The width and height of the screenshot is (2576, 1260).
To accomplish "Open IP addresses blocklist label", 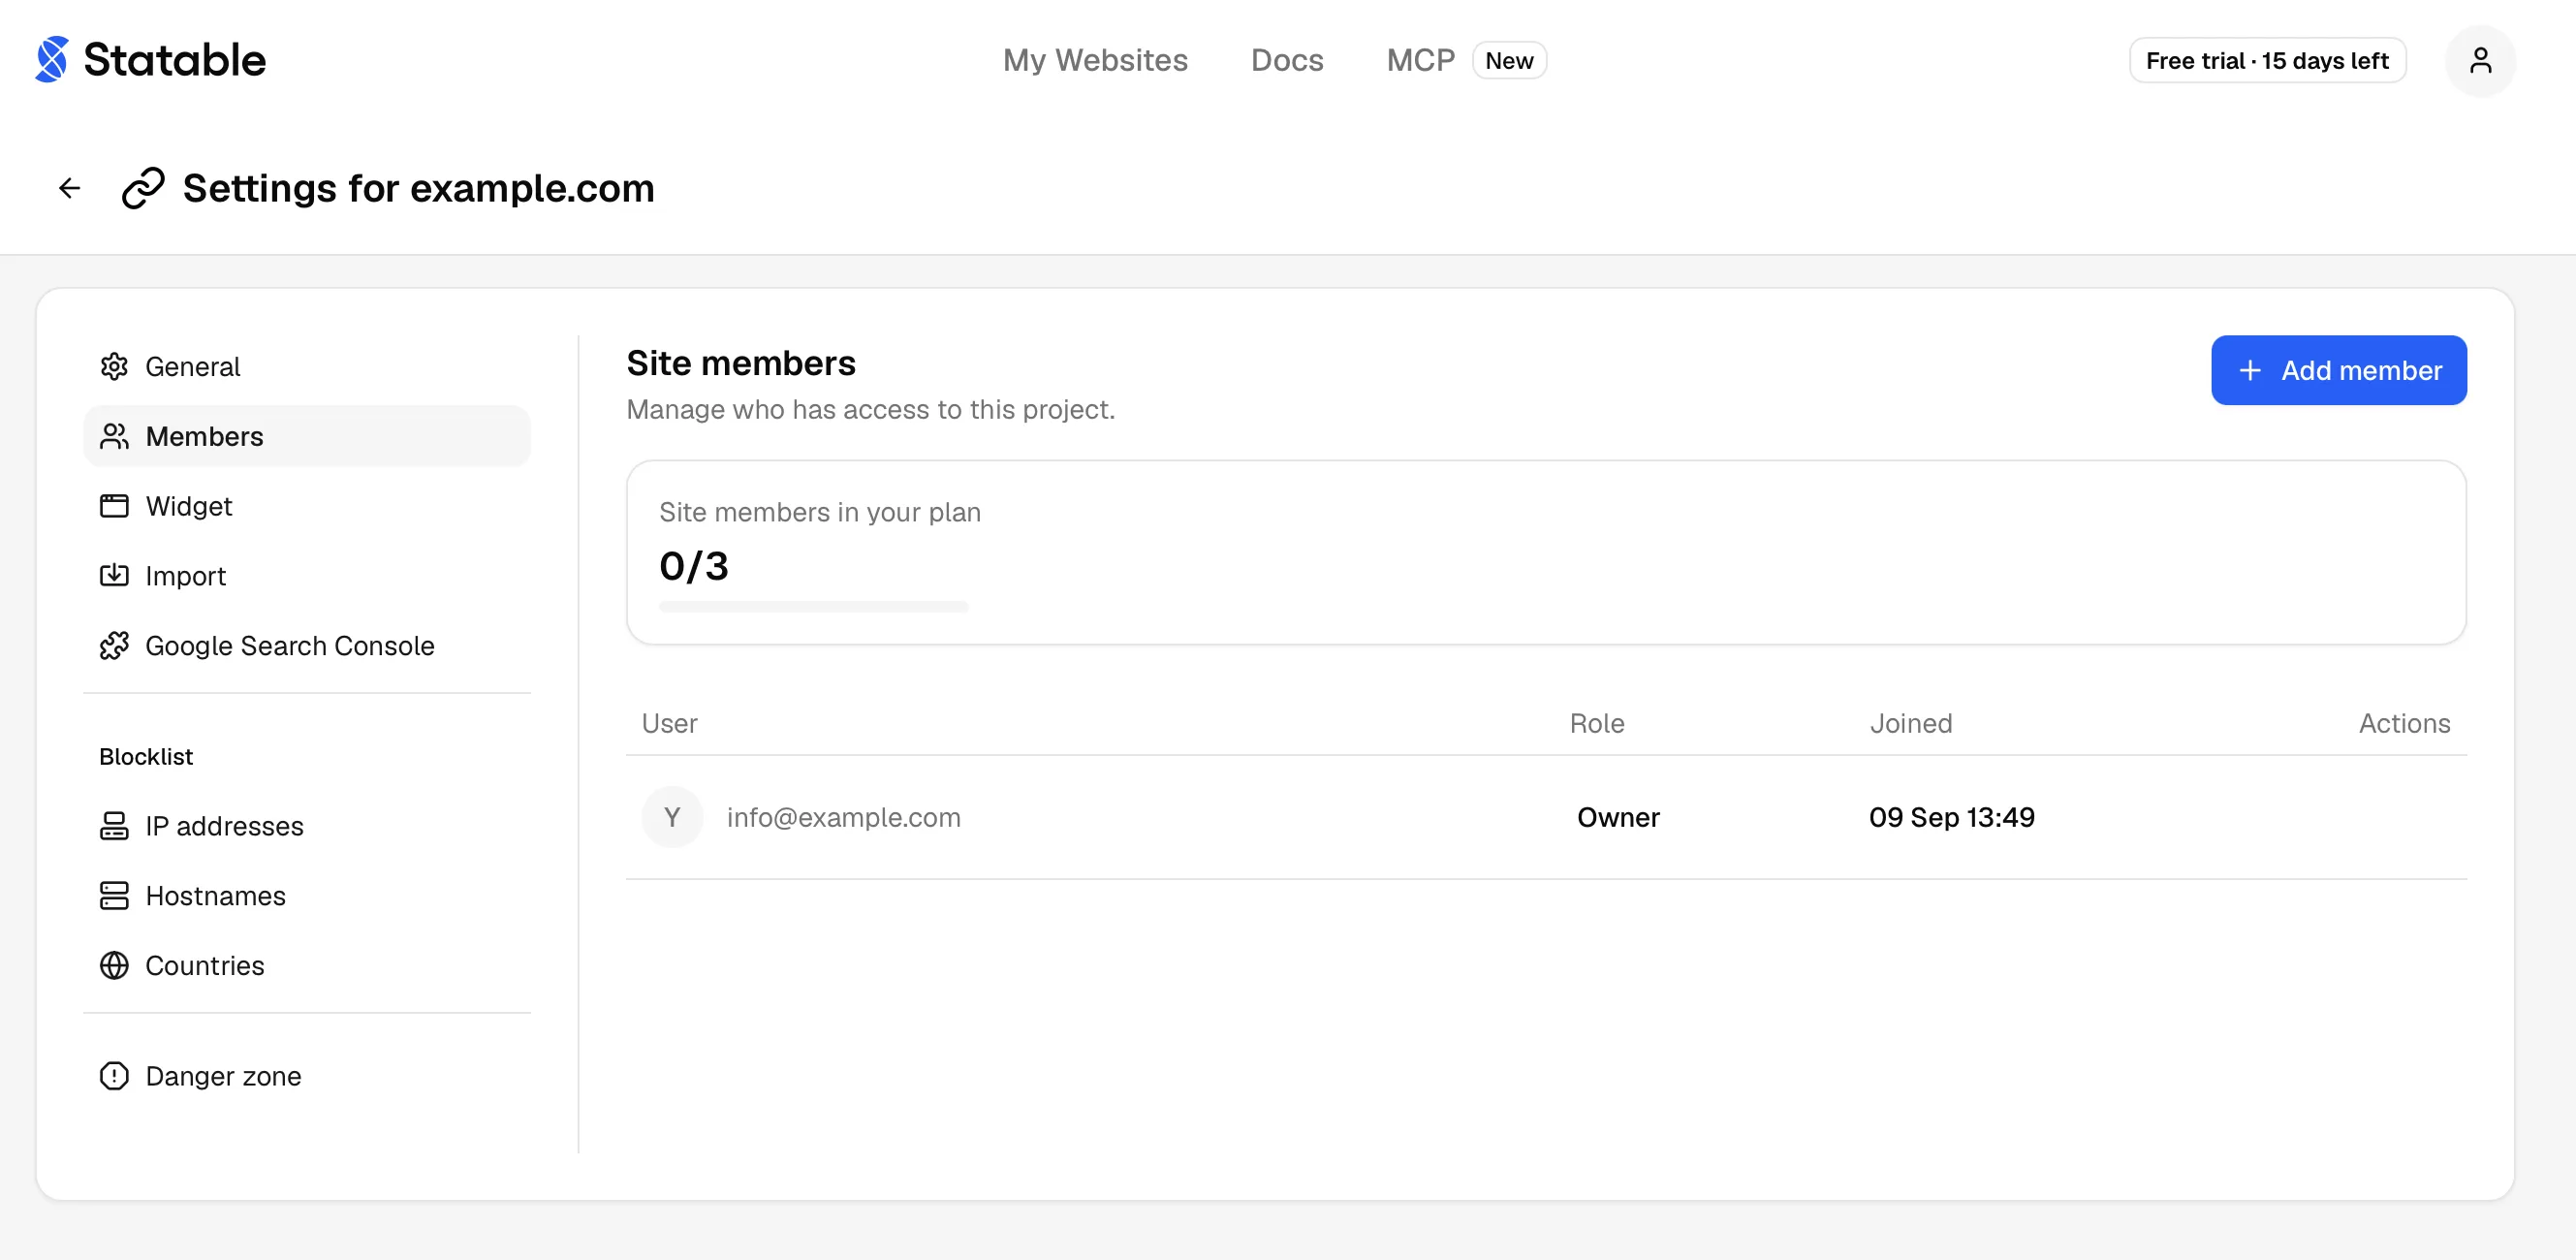I will coord(225,826).
